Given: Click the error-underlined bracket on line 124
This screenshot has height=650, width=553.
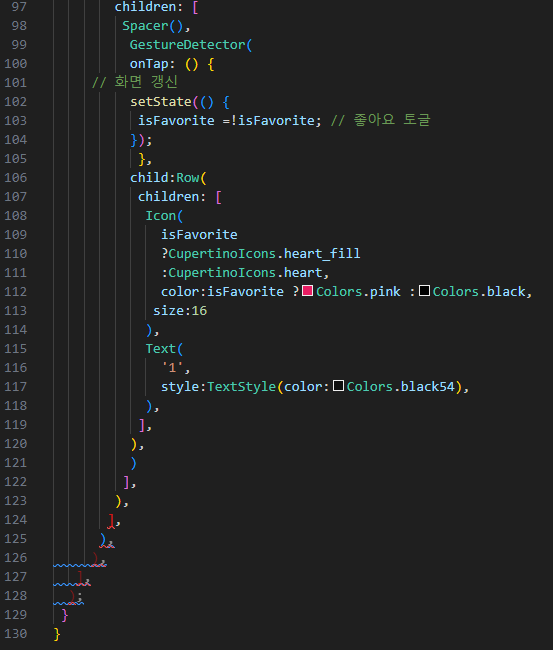Looking at the screenshot, I should (x=112, y=521).
